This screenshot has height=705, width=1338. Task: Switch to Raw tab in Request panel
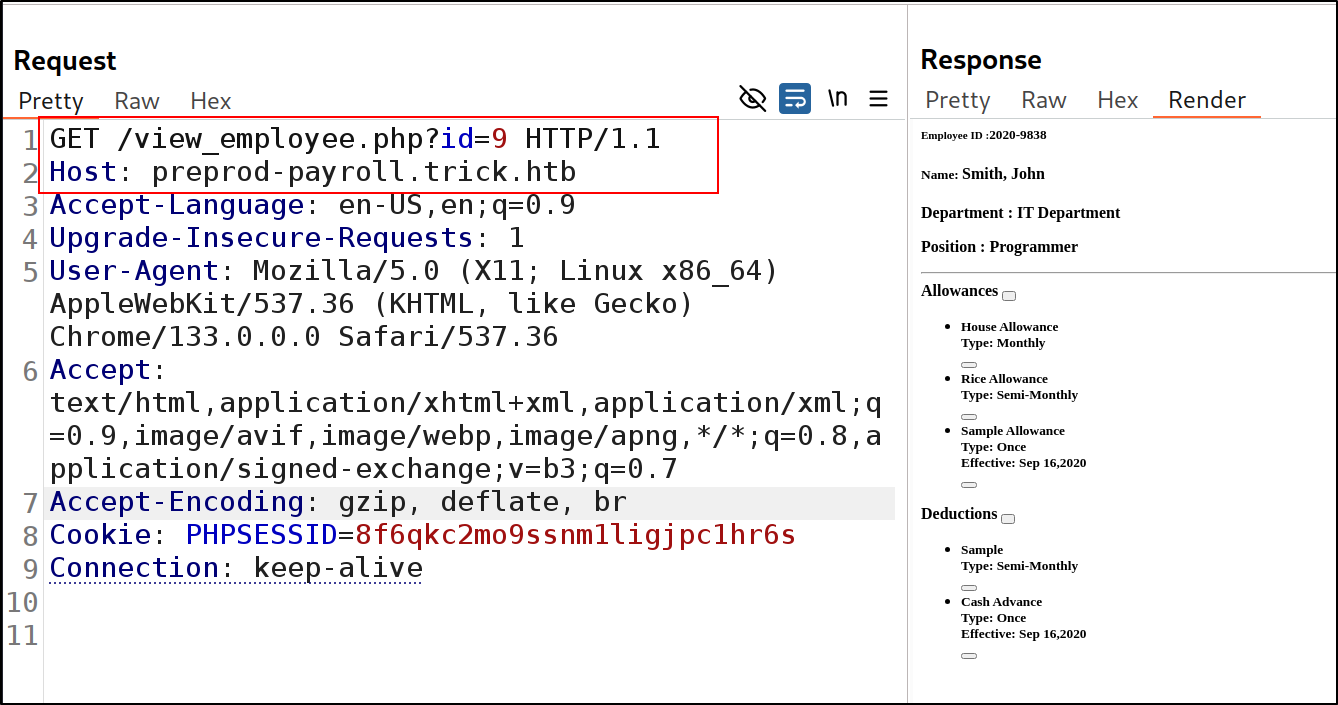(137, 101)
